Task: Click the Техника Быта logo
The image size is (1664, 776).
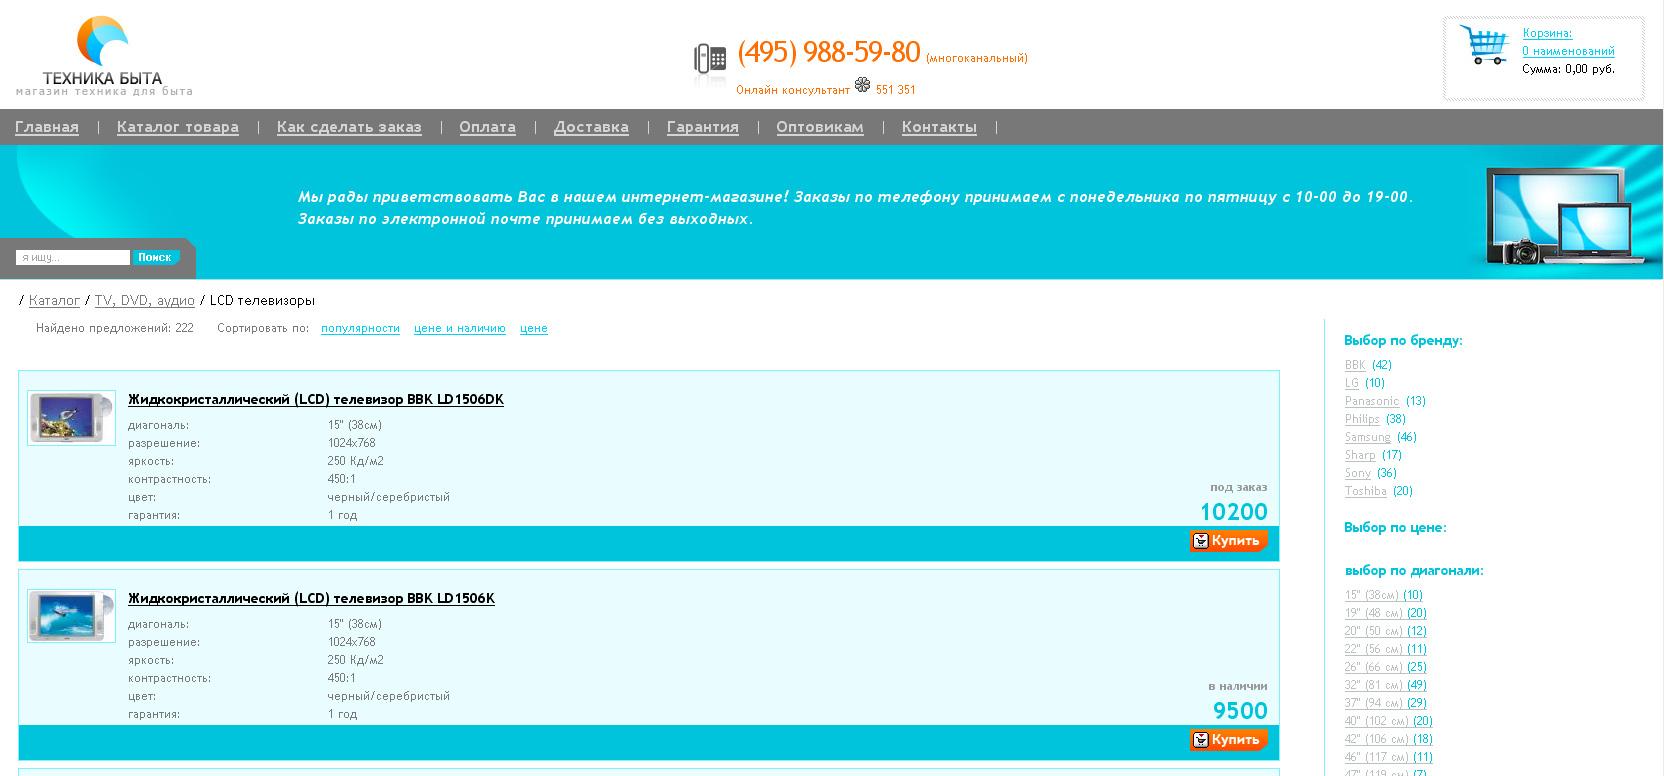Action: tap(103, 56)
